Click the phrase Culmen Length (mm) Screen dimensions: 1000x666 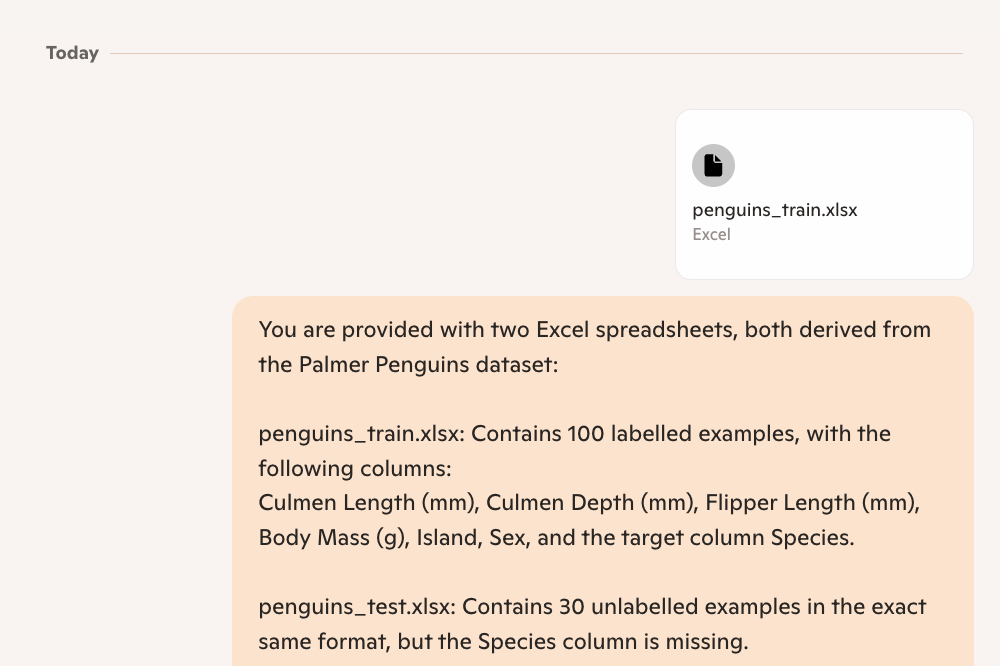369,503
